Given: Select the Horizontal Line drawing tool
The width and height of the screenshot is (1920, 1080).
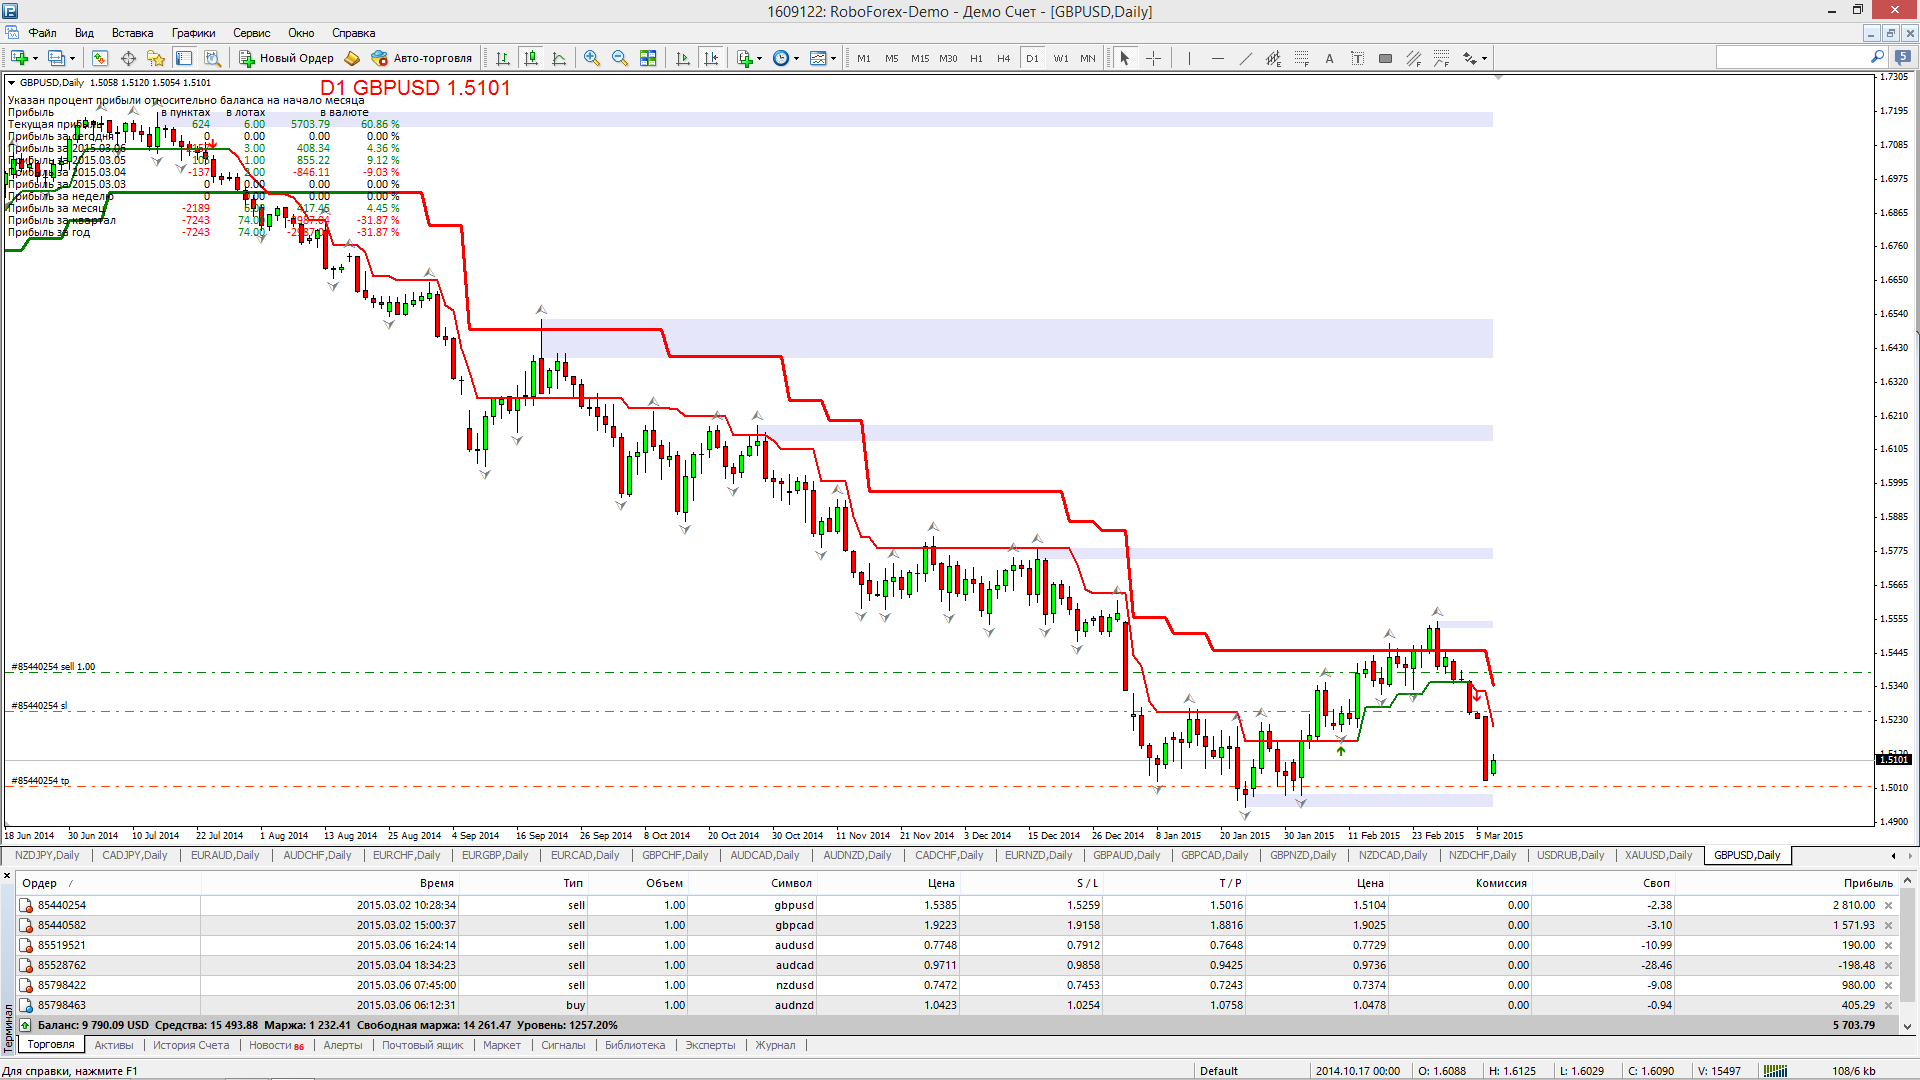Looking at the screenshot, I should pyautogui.click(x=1217, y=58).
